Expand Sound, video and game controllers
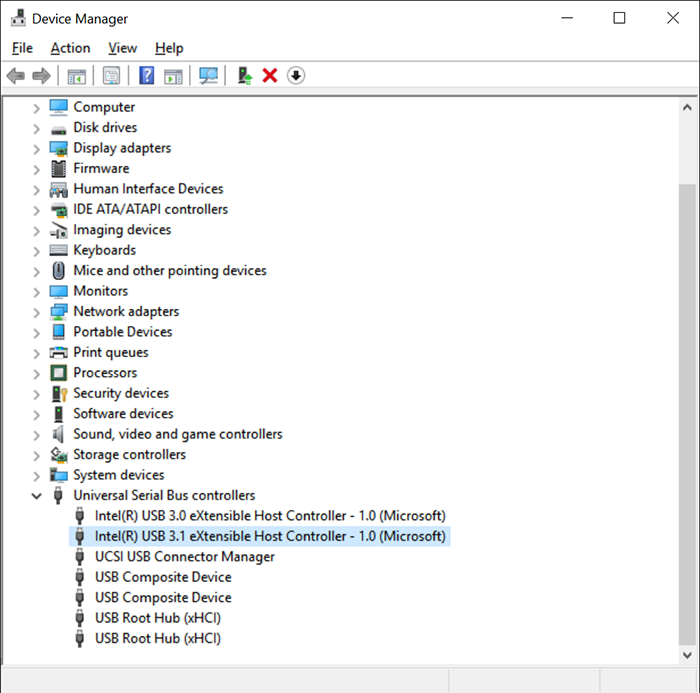The width and height of the screenshot is (700, 693). pos(37,435)
